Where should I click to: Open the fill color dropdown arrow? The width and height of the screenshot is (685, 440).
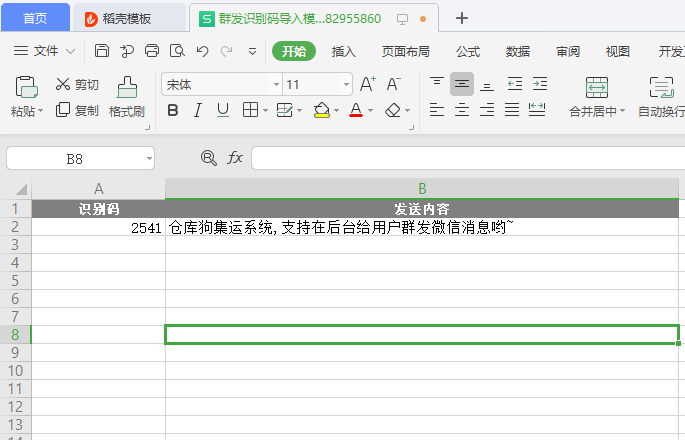pos(336,111)
